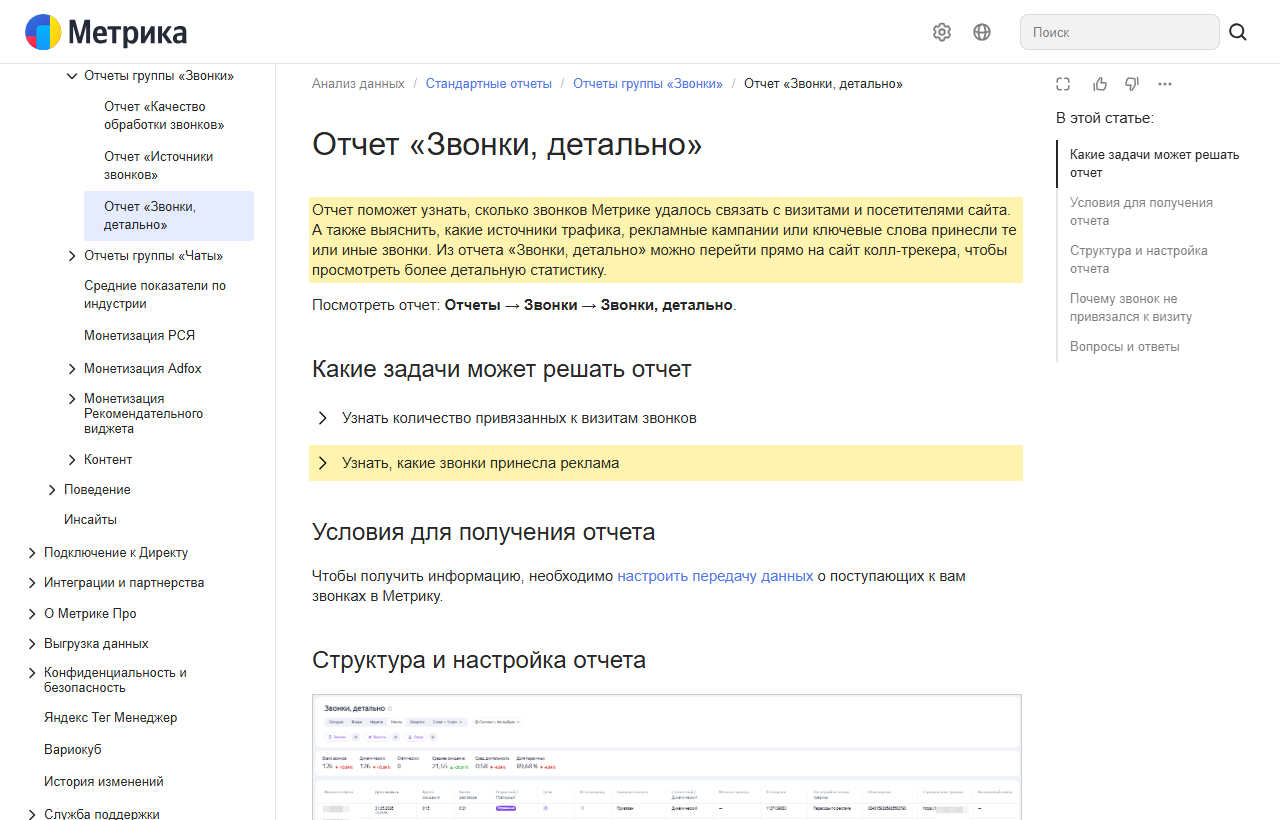Go to Отчеты группы «Звонки» breadcrumb
The image size is (1280, 820).
[648, 84]
